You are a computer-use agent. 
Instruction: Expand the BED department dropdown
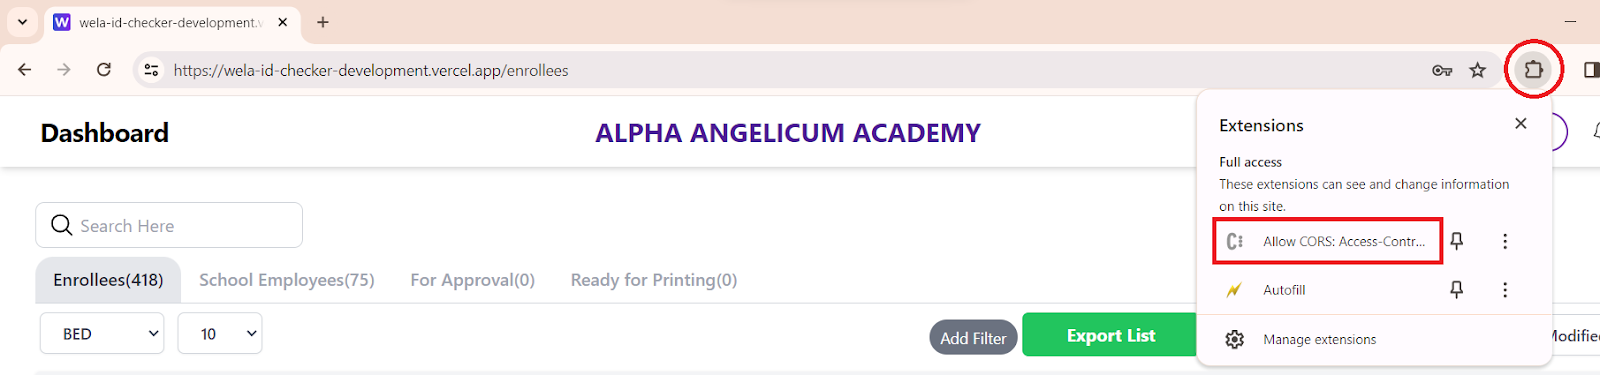click(x=102, y=333)
